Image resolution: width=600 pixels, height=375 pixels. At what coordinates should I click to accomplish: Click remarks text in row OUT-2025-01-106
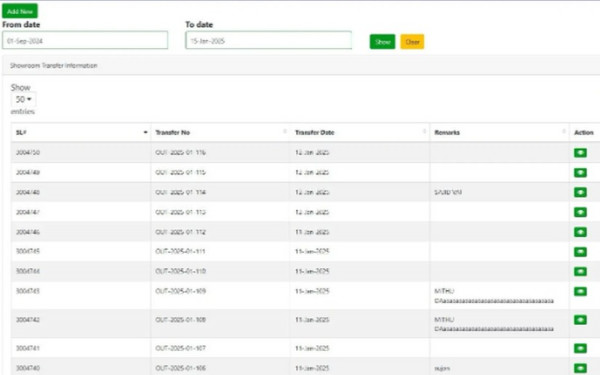442,368
